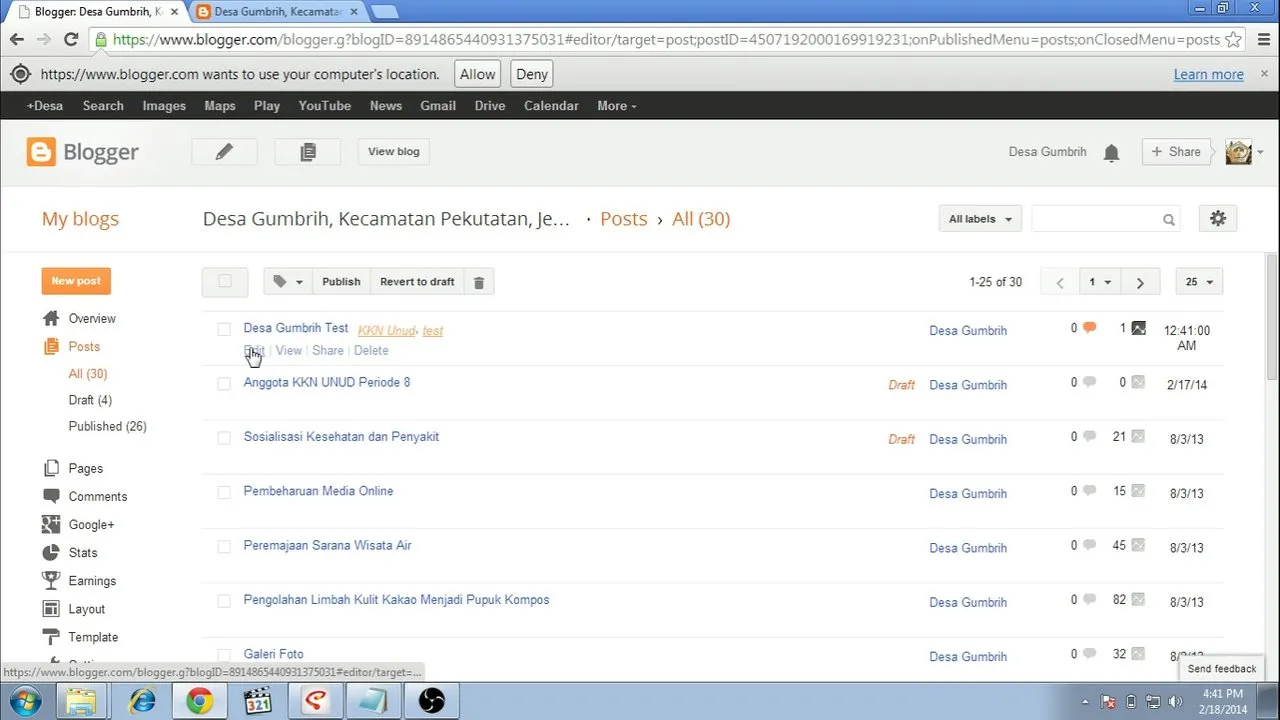The height and width of the screenshot is (720, 1280).
Task: Open the account dropdown arrow beside avatar
Action: click(1260, 153)
